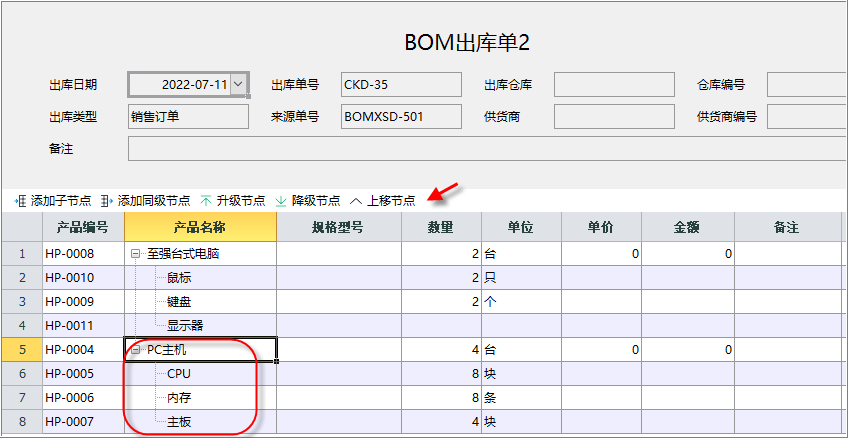Select the CPU tree row
The height and width of the screenshot is (438, 848).
[x=179, y=374]
